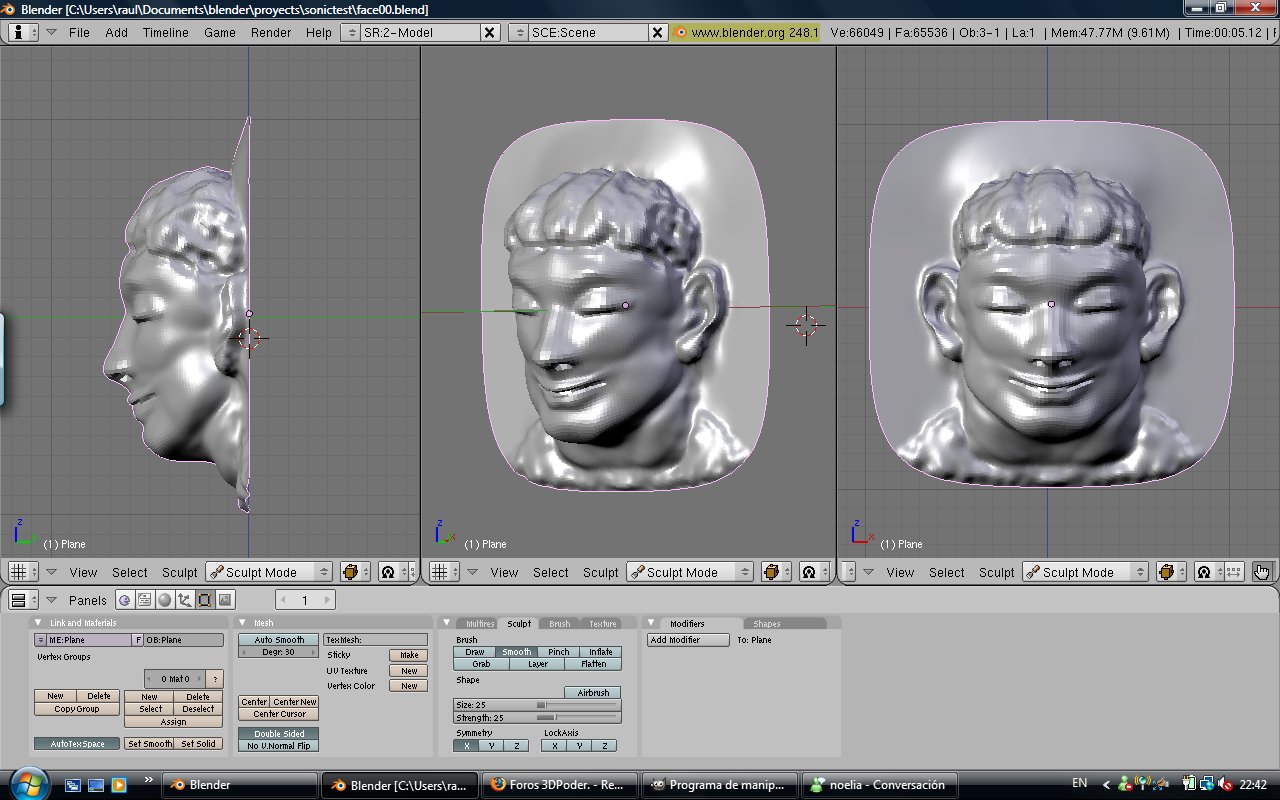Collapse the Modifiers panel triangle
The height and width of the screenshot is (800, 1280).
[x=651, y=623]
